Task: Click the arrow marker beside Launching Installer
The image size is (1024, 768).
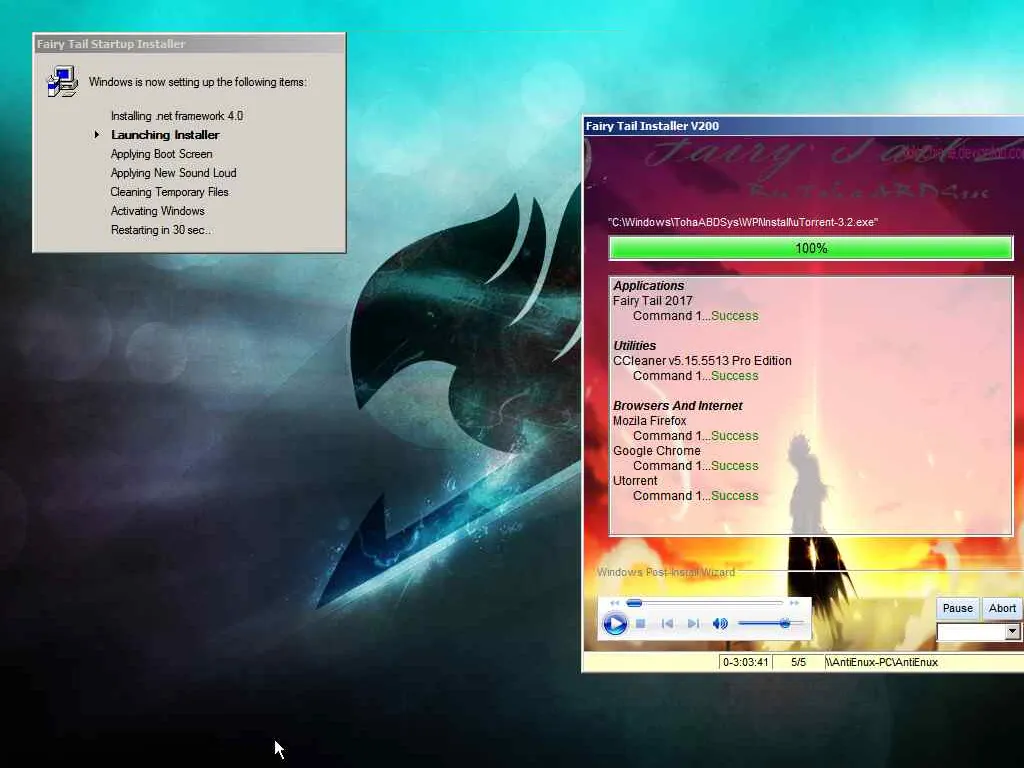Action: (x=97, y=135)
